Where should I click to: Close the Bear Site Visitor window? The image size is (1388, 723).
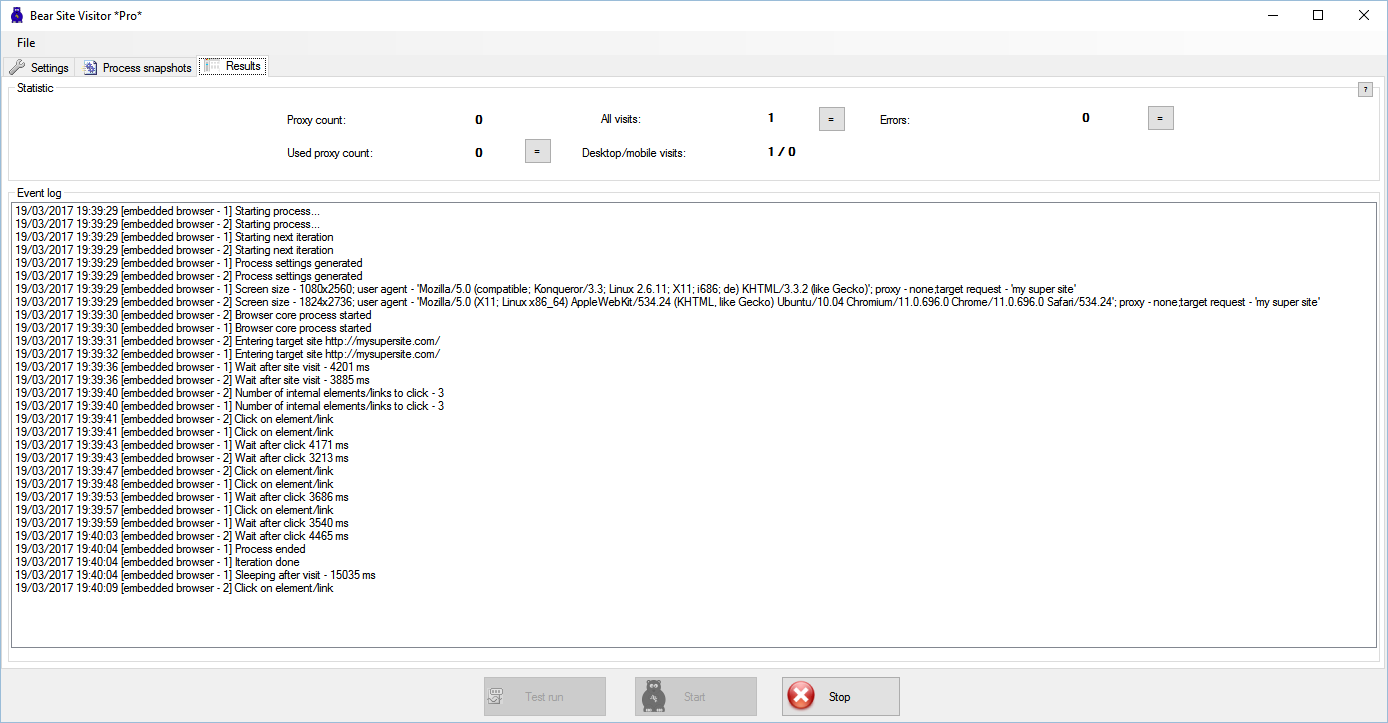[x=1364, y=15]
